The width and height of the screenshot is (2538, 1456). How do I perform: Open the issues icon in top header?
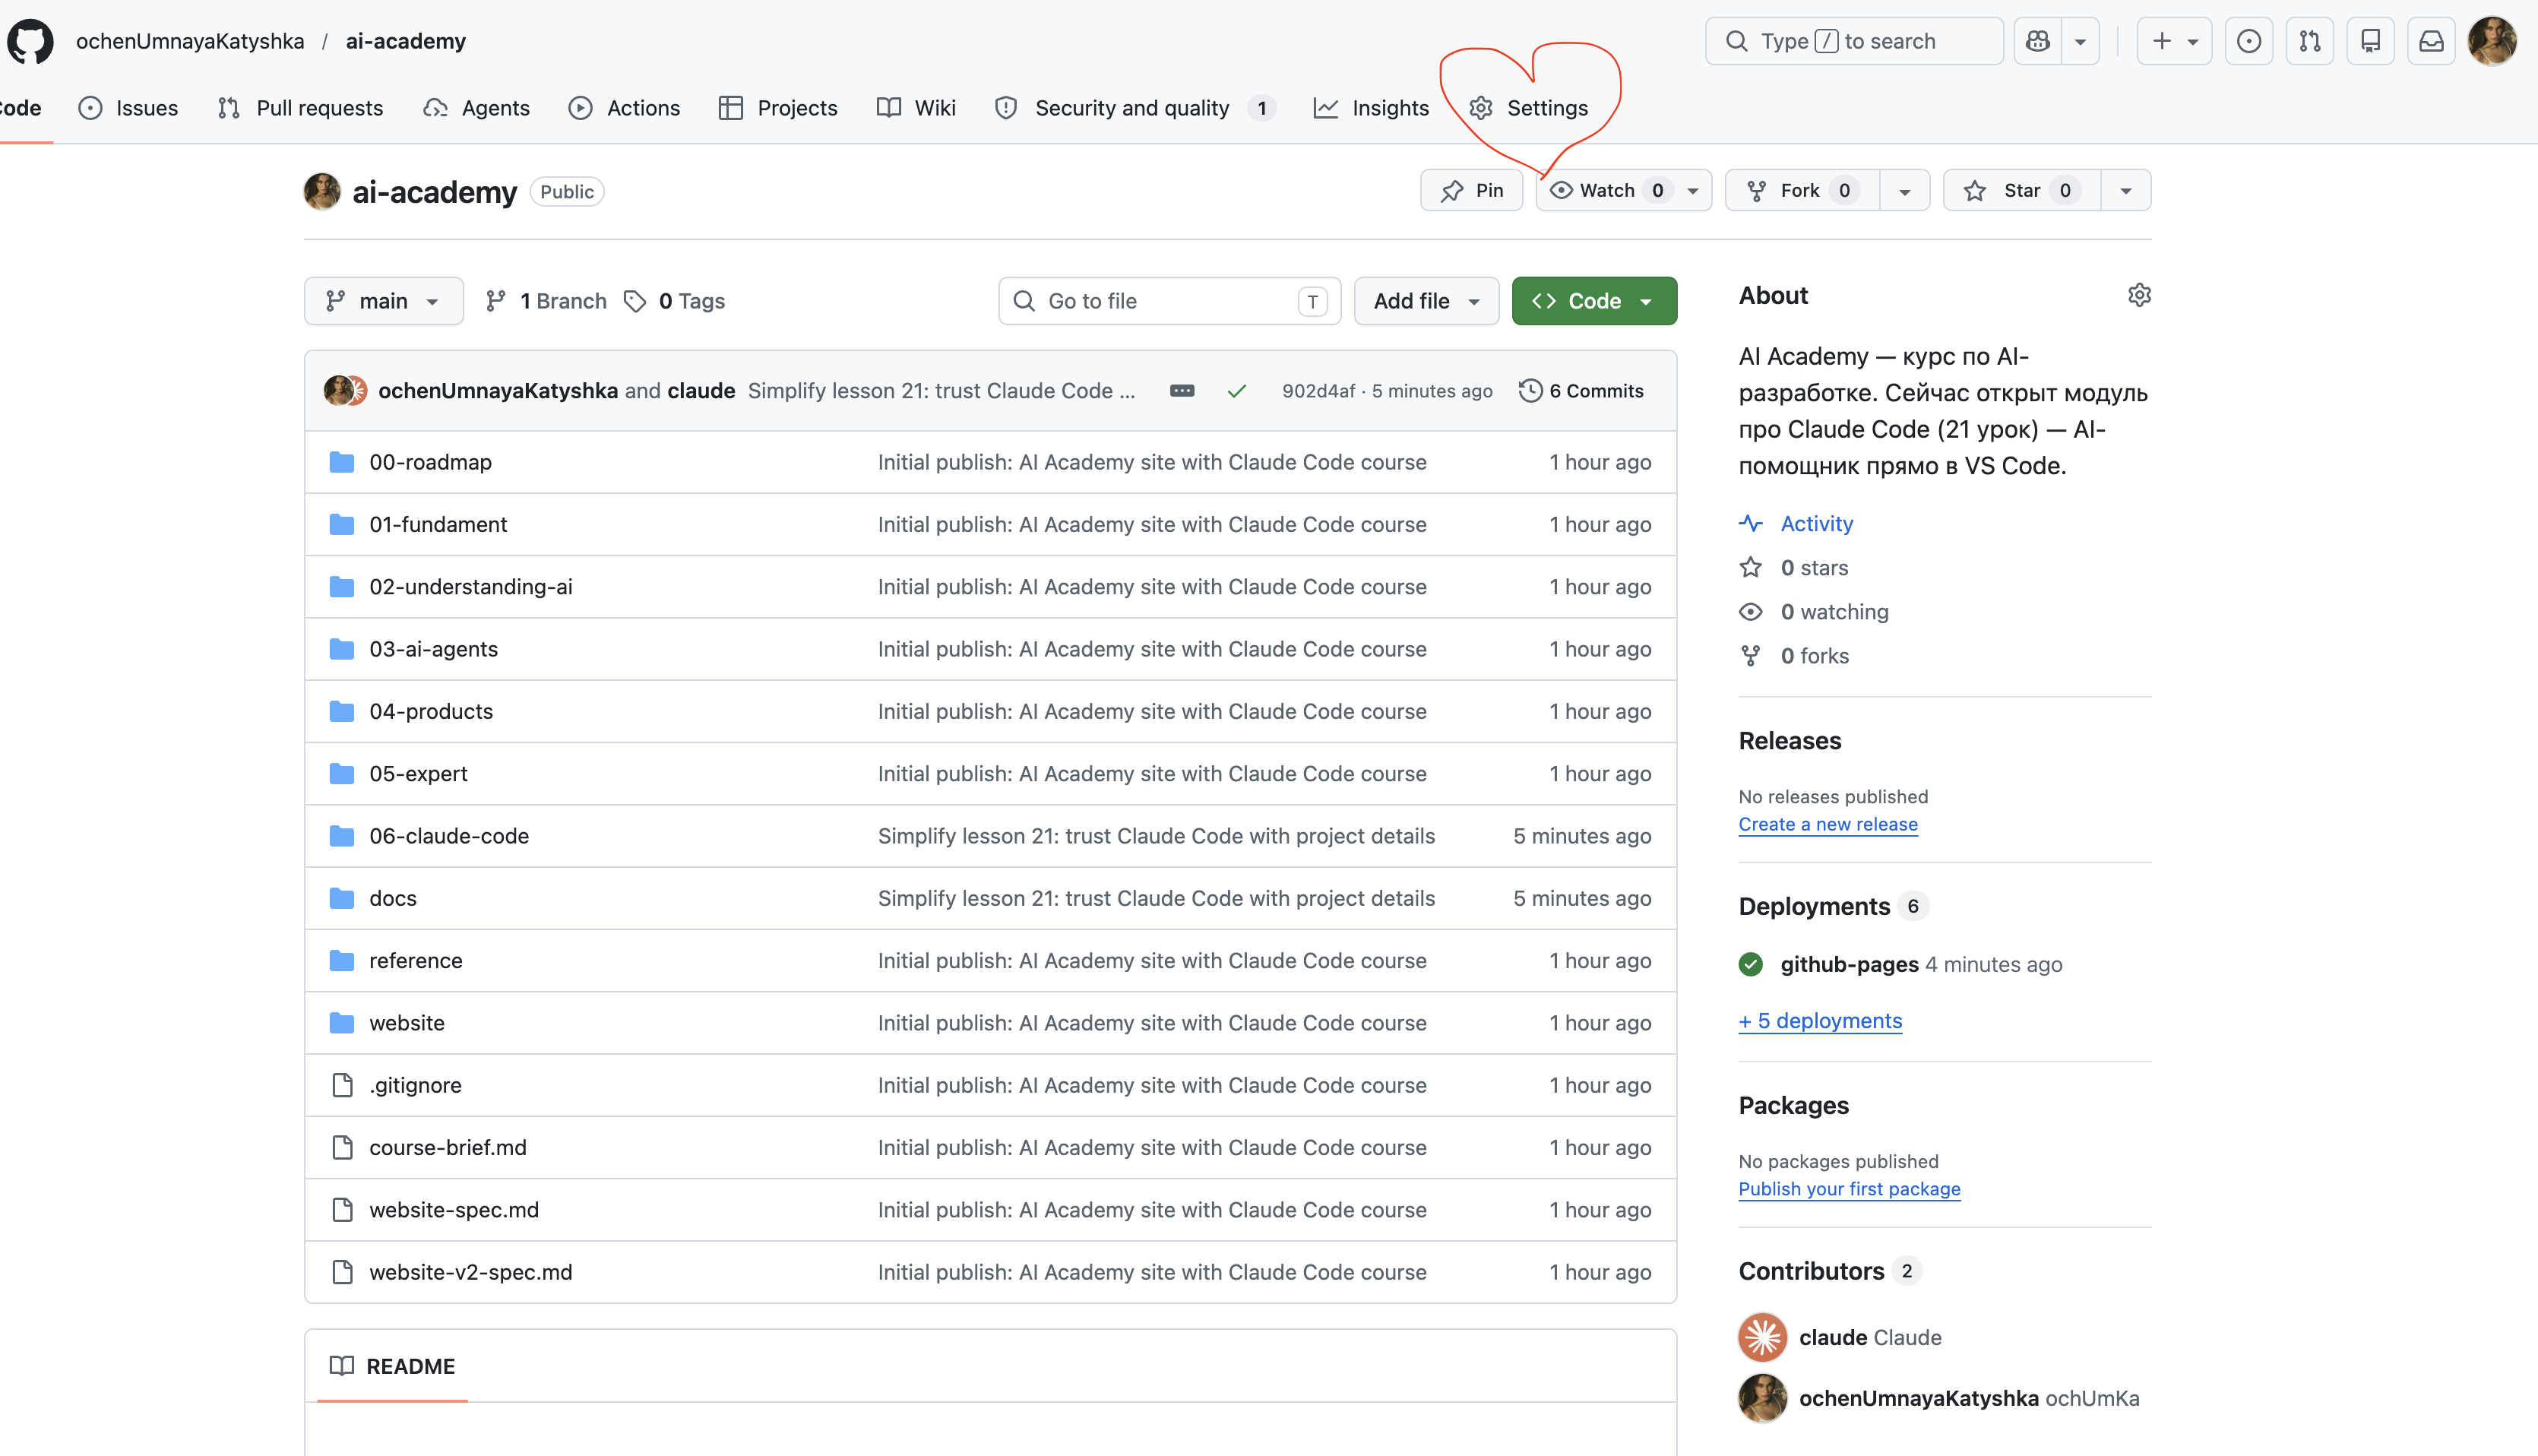[x=2249, y=41]
